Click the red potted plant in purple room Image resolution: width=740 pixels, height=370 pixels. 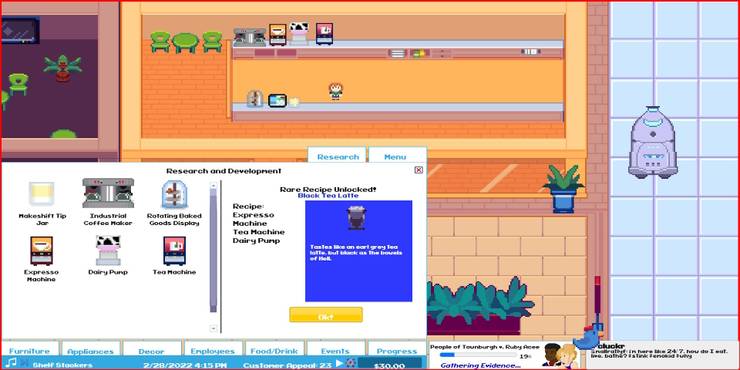[x=63, y=68]
